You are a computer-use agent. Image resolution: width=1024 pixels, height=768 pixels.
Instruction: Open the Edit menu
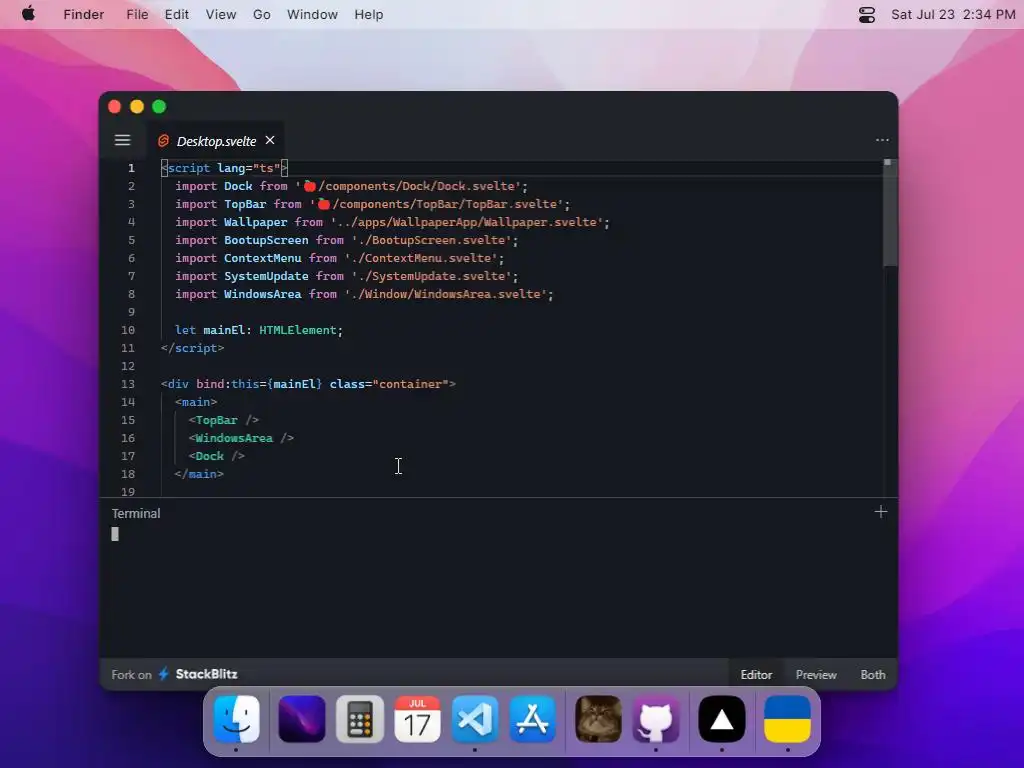click(176, 14)
